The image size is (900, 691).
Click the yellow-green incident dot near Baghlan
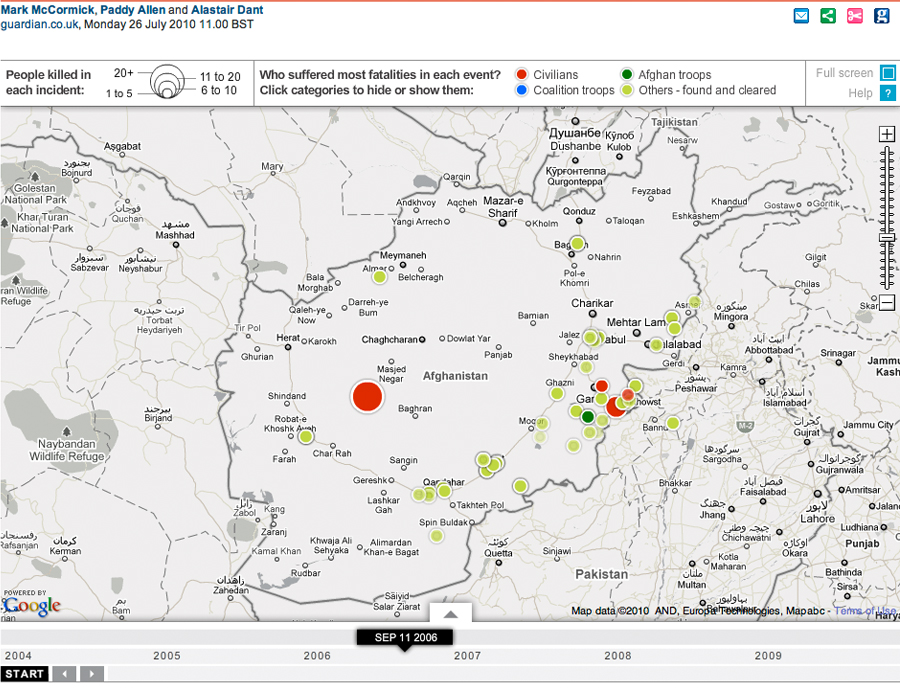(x=577, y=243)
